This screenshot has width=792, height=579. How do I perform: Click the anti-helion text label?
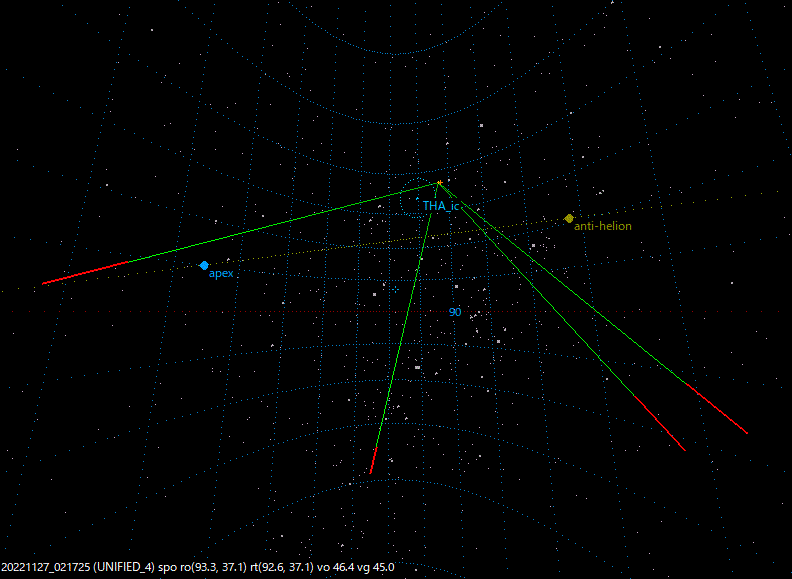click(603, 226)
